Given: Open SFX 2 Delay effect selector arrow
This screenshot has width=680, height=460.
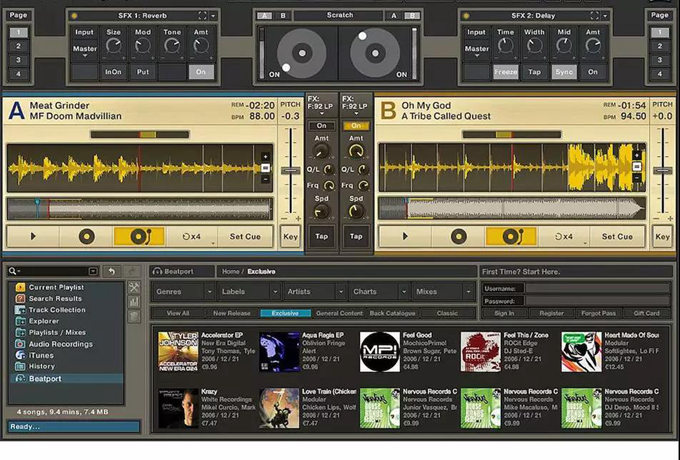Looking at the screenshot, I should (x=605, y=16).
